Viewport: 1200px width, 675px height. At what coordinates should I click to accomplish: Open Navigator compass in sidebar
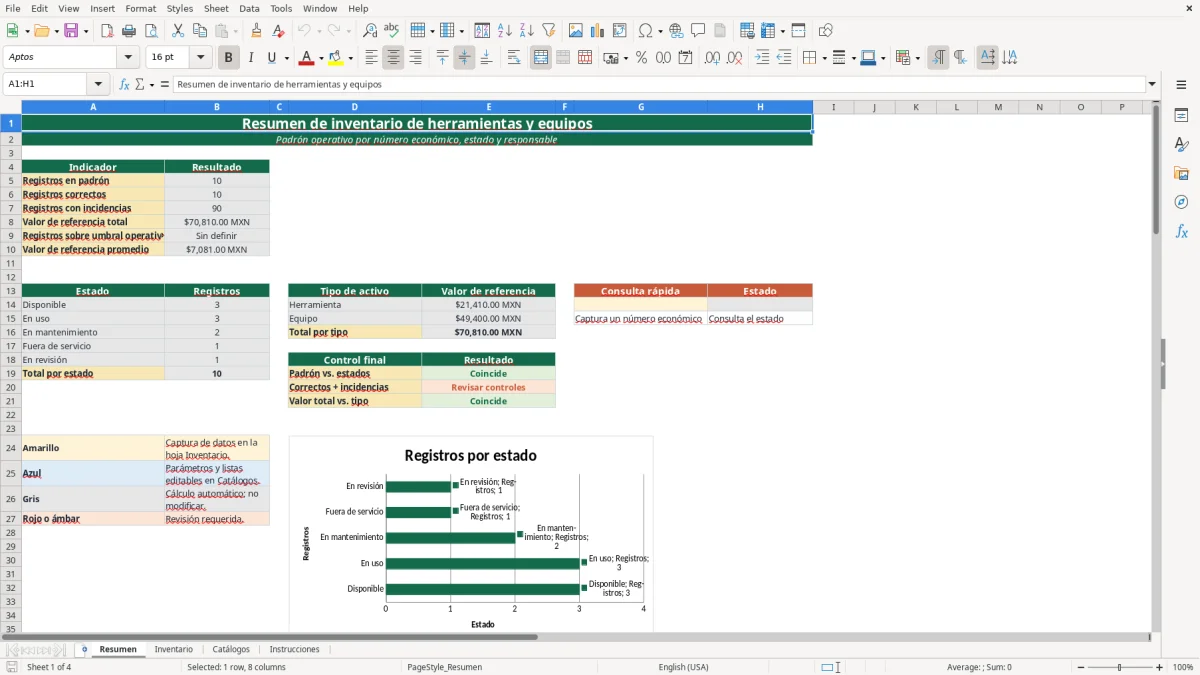1181,202
